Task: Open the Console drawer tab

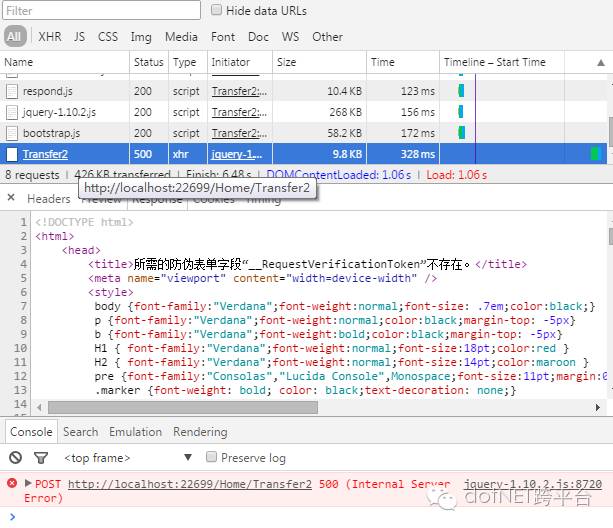Action: tap(31, 432)
